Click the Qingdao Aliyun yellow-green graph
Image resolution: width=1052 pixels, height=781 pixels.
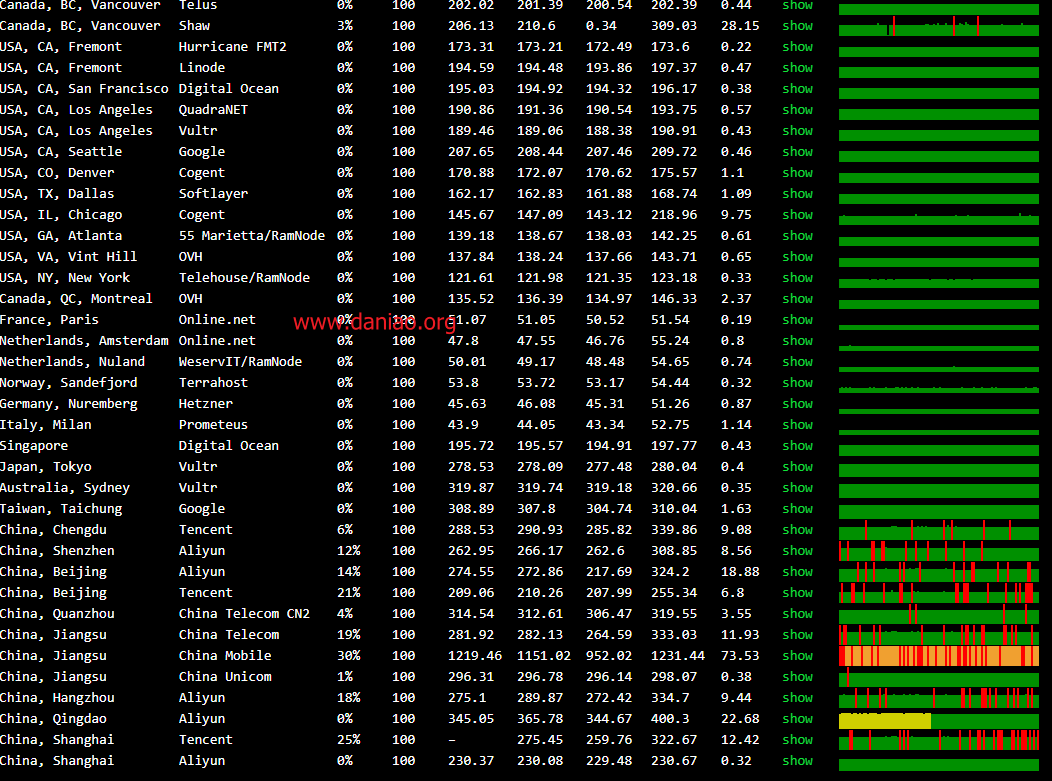[939, 720]
